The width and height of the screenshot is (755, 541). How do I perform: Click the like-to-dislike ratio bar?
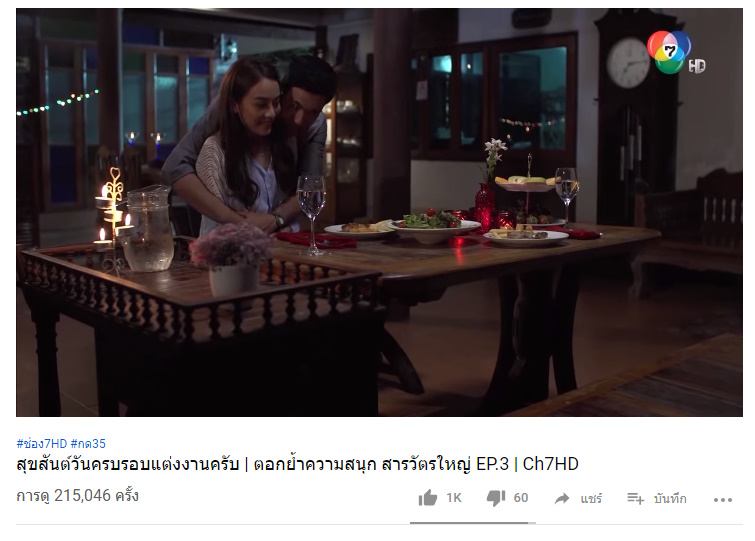coord(473,522)
